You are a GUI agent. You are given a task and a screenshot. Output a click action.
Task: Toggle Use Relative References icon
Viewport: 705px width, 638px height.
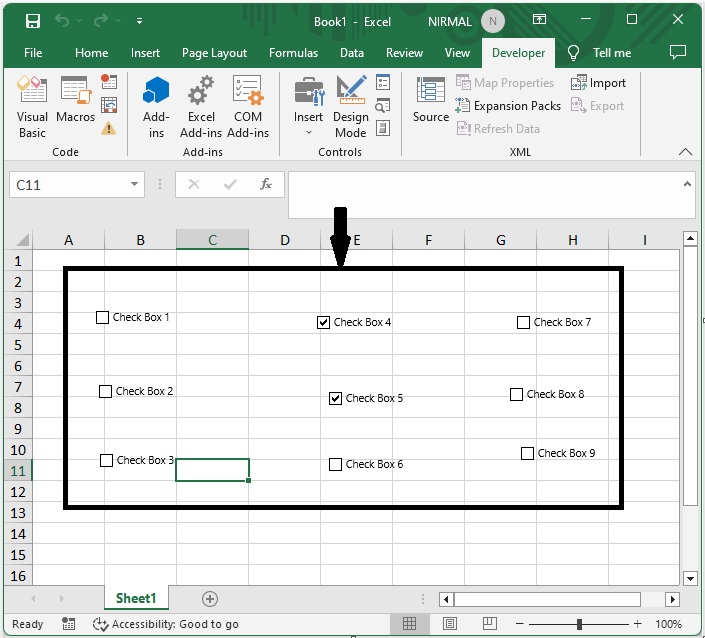[109, 105]
